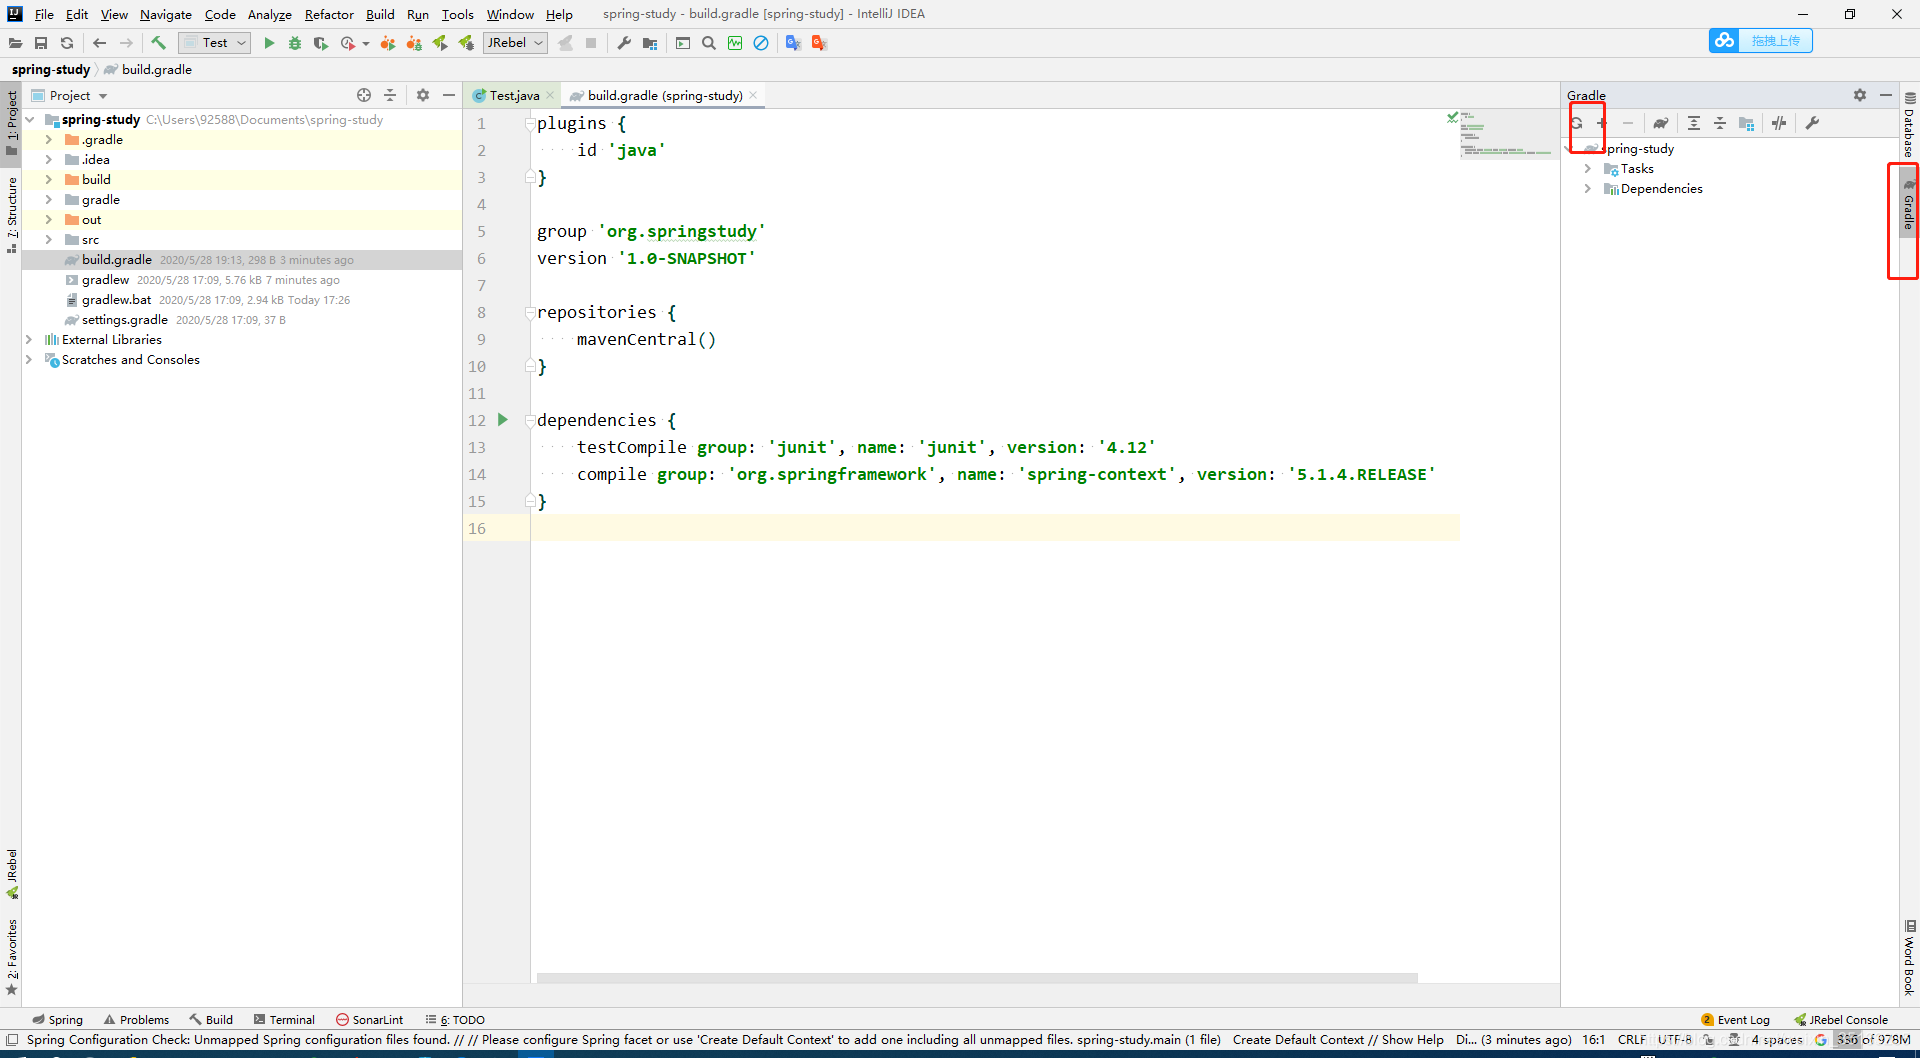
Task: Click the memory indicator in status bar
Action: [x=1873, y=1040]
